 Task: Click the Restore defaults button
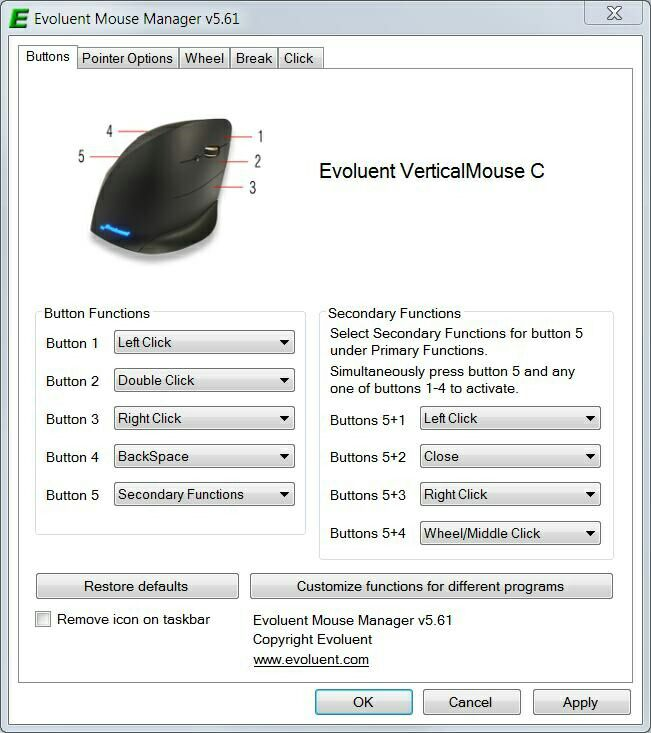click(x=137, y=586)
